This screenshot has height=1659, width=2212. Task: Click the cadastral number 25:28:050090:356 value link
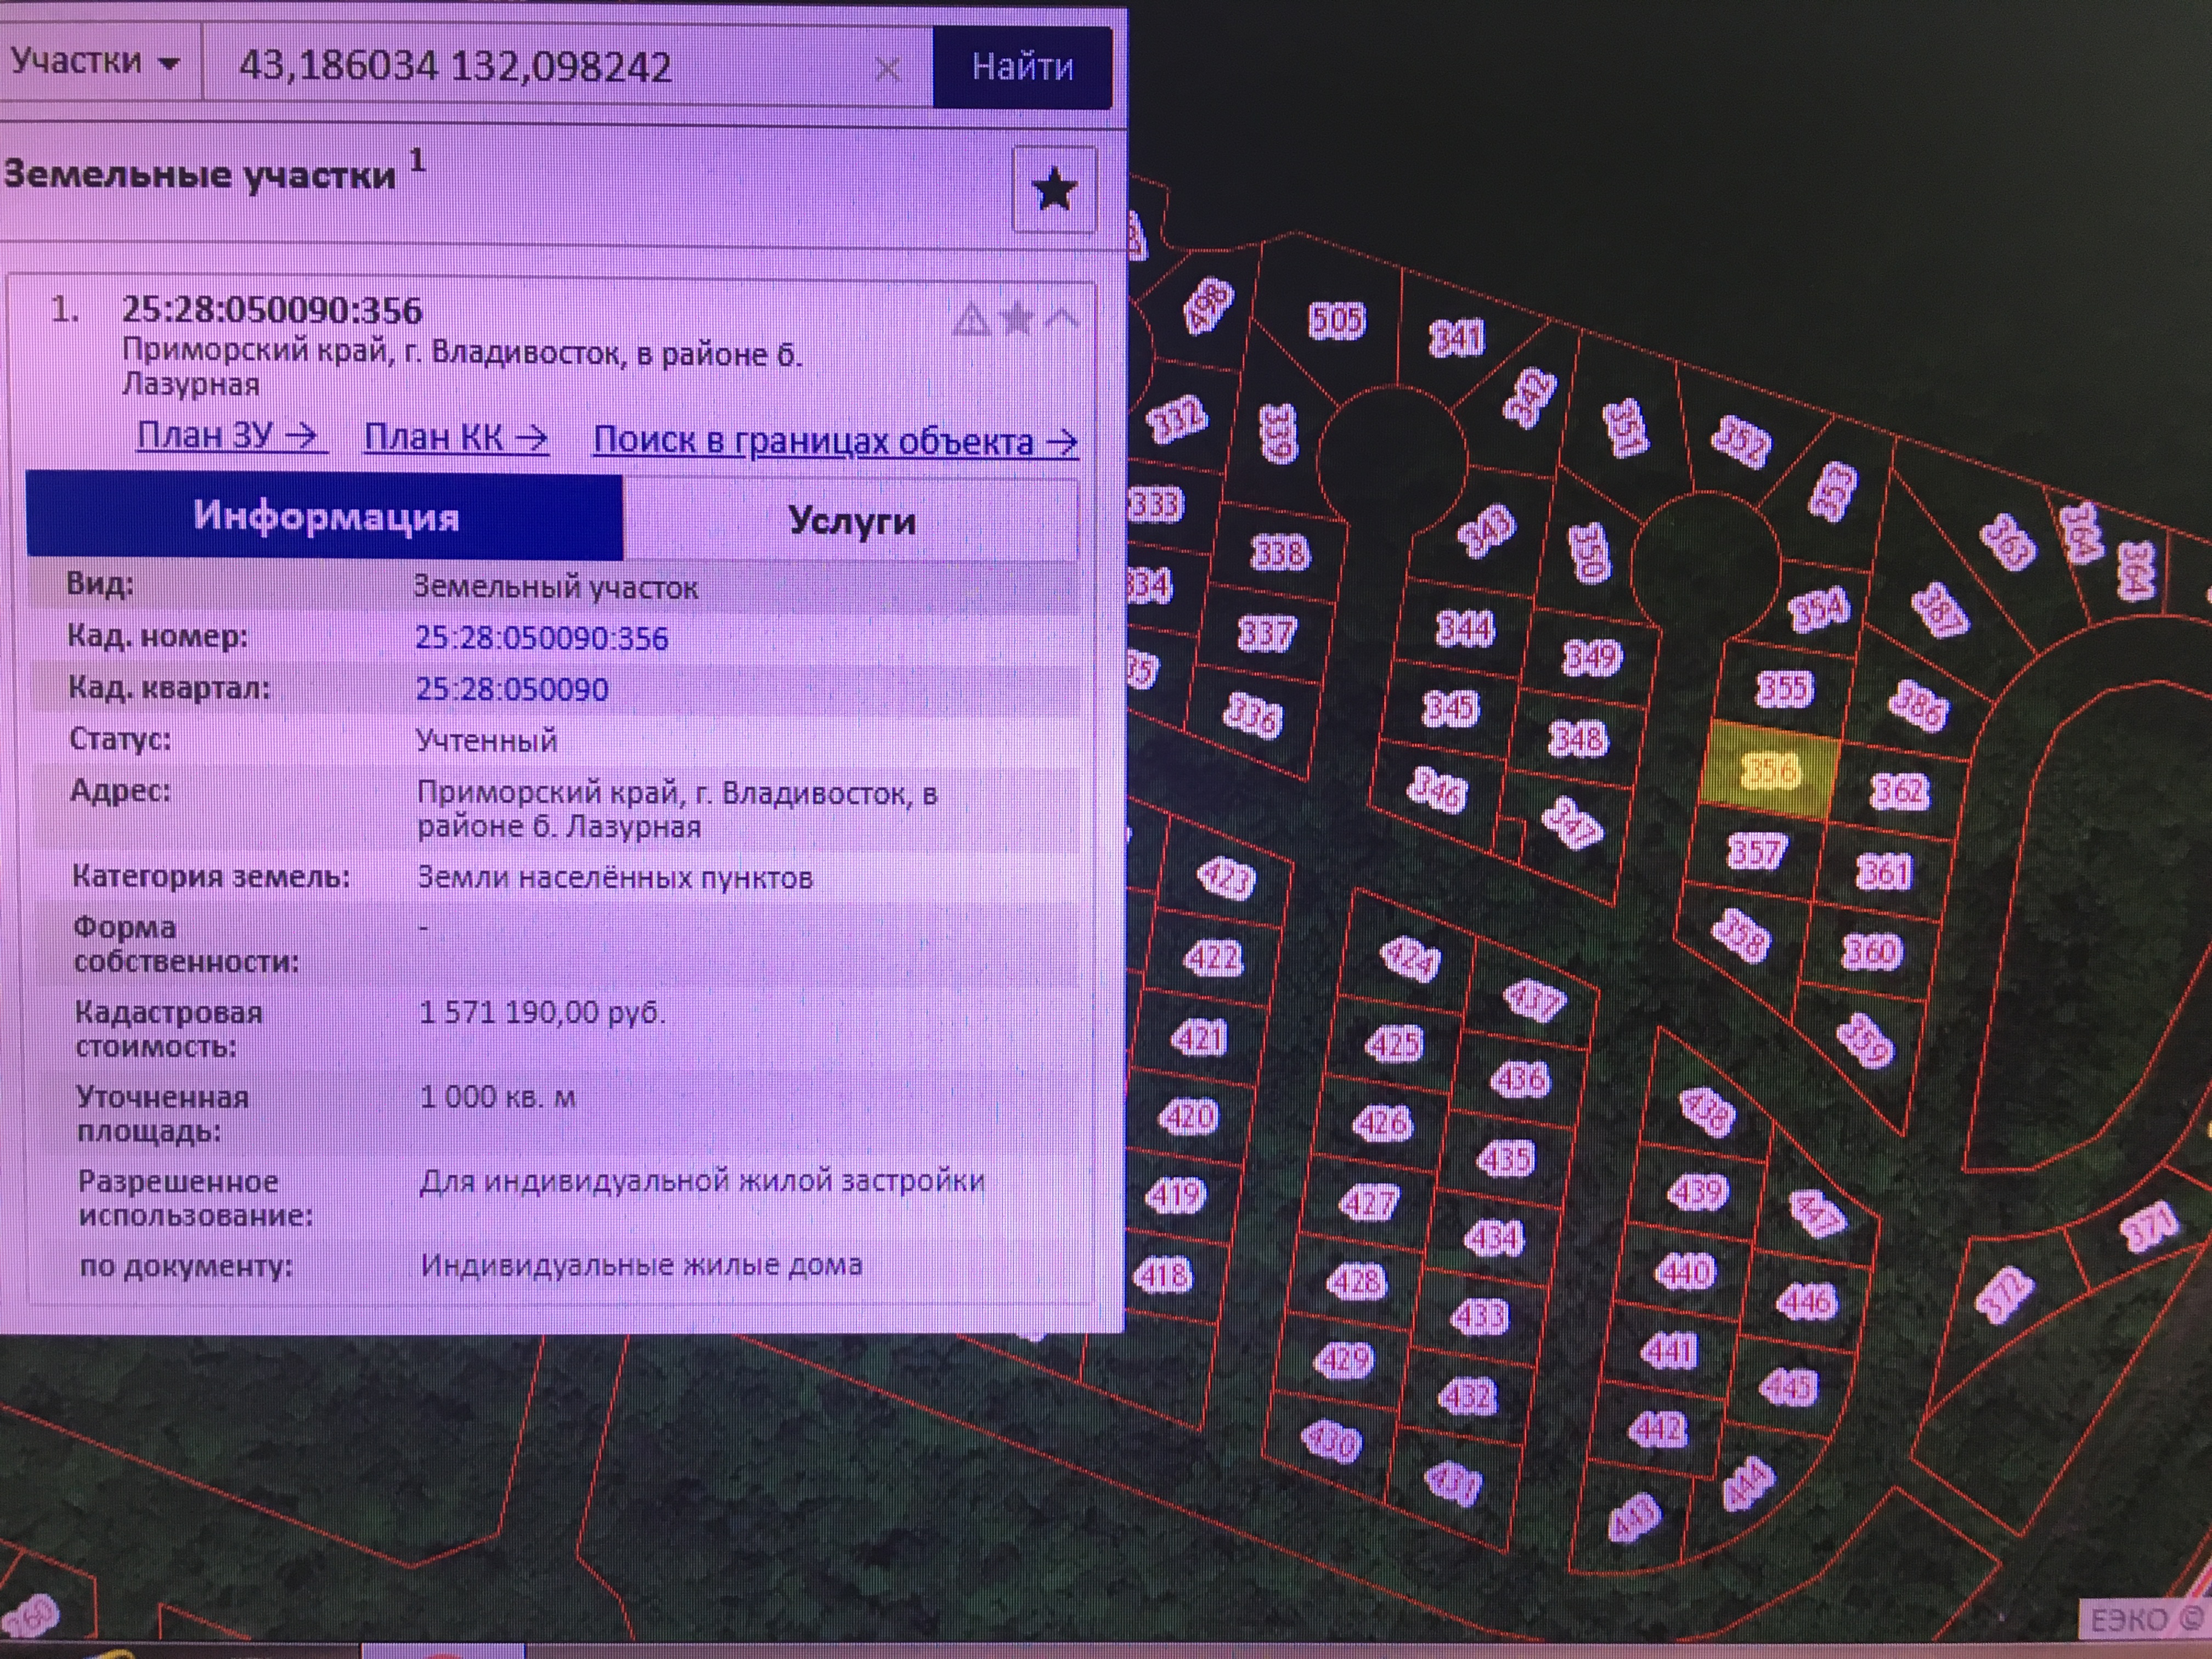[x=541, y=638]
